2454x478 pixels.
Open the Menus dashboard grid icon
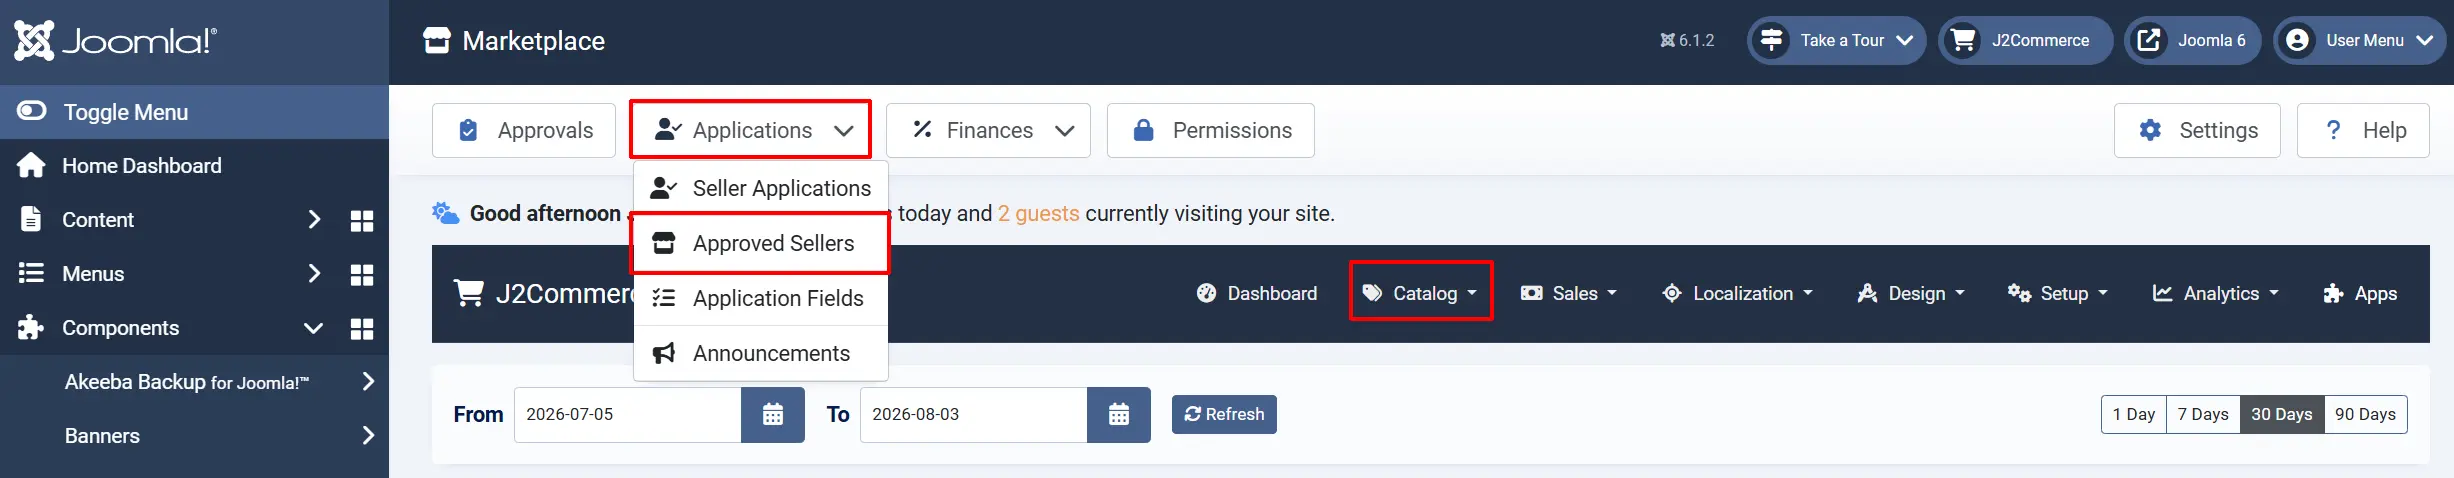tap(362, 275)
